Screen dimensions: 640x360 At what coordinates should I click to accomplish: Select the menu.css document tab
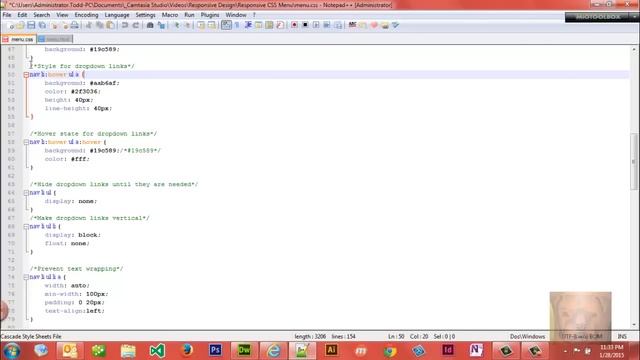pos(18,39)
